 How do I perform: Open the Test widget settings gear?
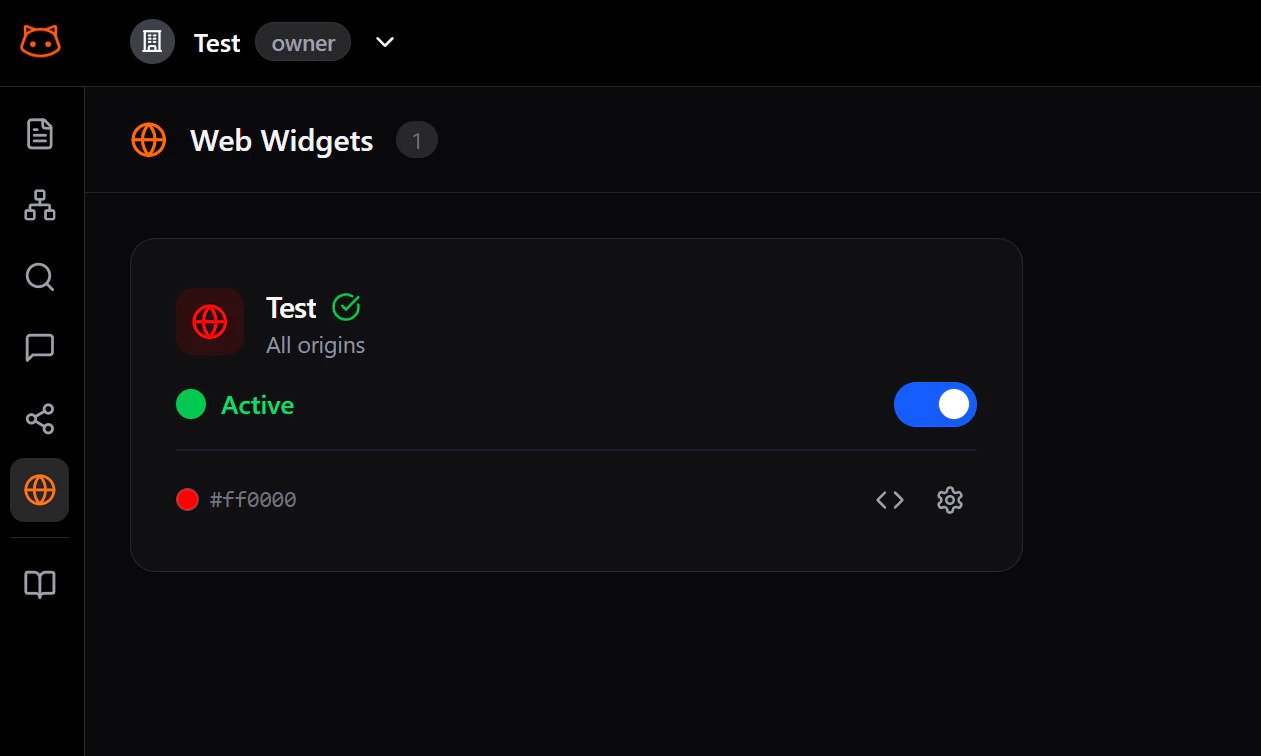[x=949, y=500]
